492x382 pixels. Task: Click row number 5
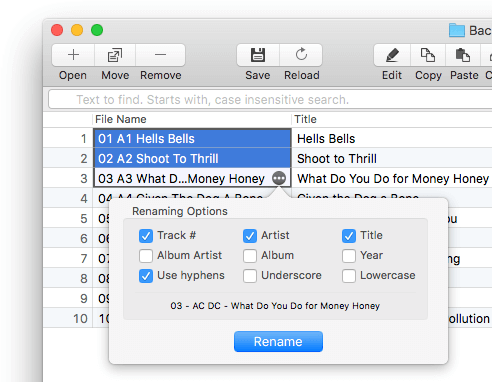click(x=84, y=219)
